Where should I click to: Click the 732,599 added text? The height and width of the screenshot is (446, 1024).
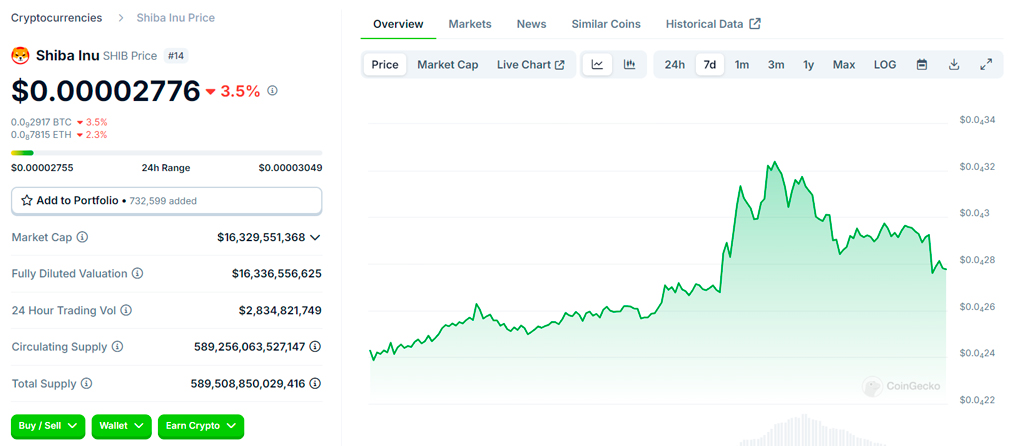pyautogui.click(x=163, y=201)
